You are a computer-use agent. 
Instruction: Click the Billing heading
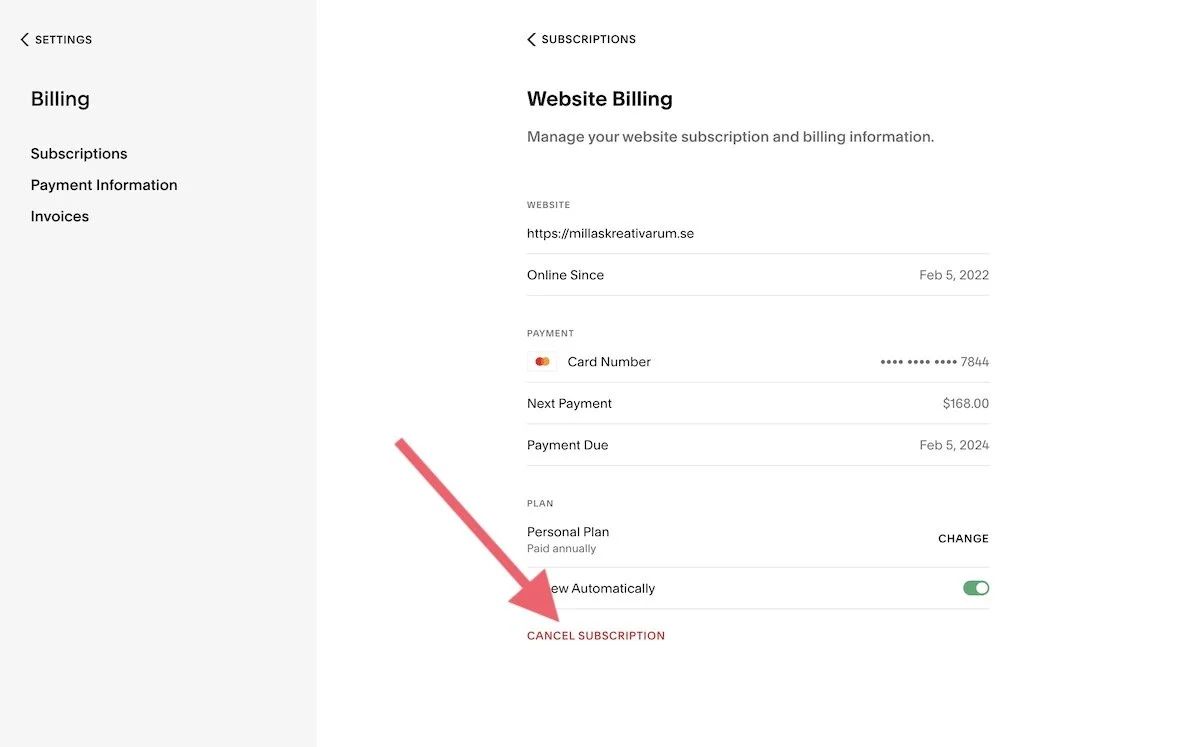point(60,98)
